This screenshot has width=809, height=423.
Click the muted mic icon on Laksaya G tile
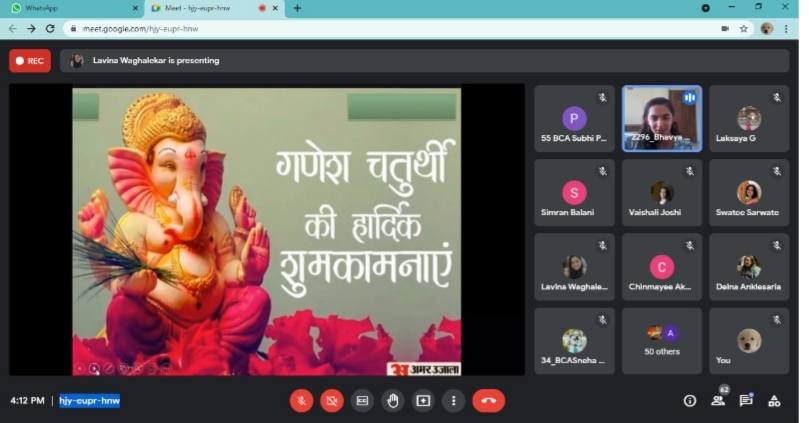777,97
